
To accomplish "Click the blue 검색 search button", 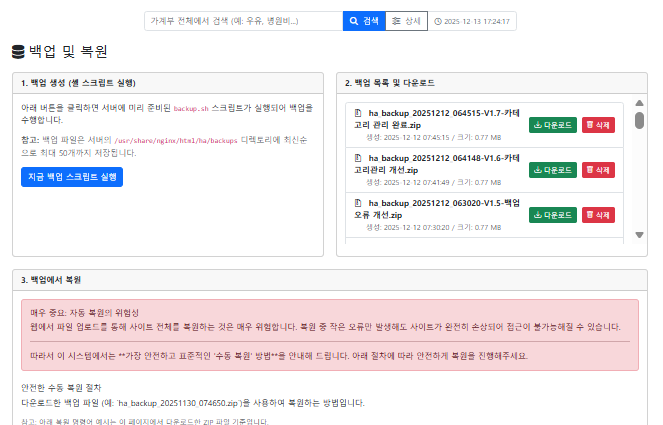I will click(x=364, y=21).
